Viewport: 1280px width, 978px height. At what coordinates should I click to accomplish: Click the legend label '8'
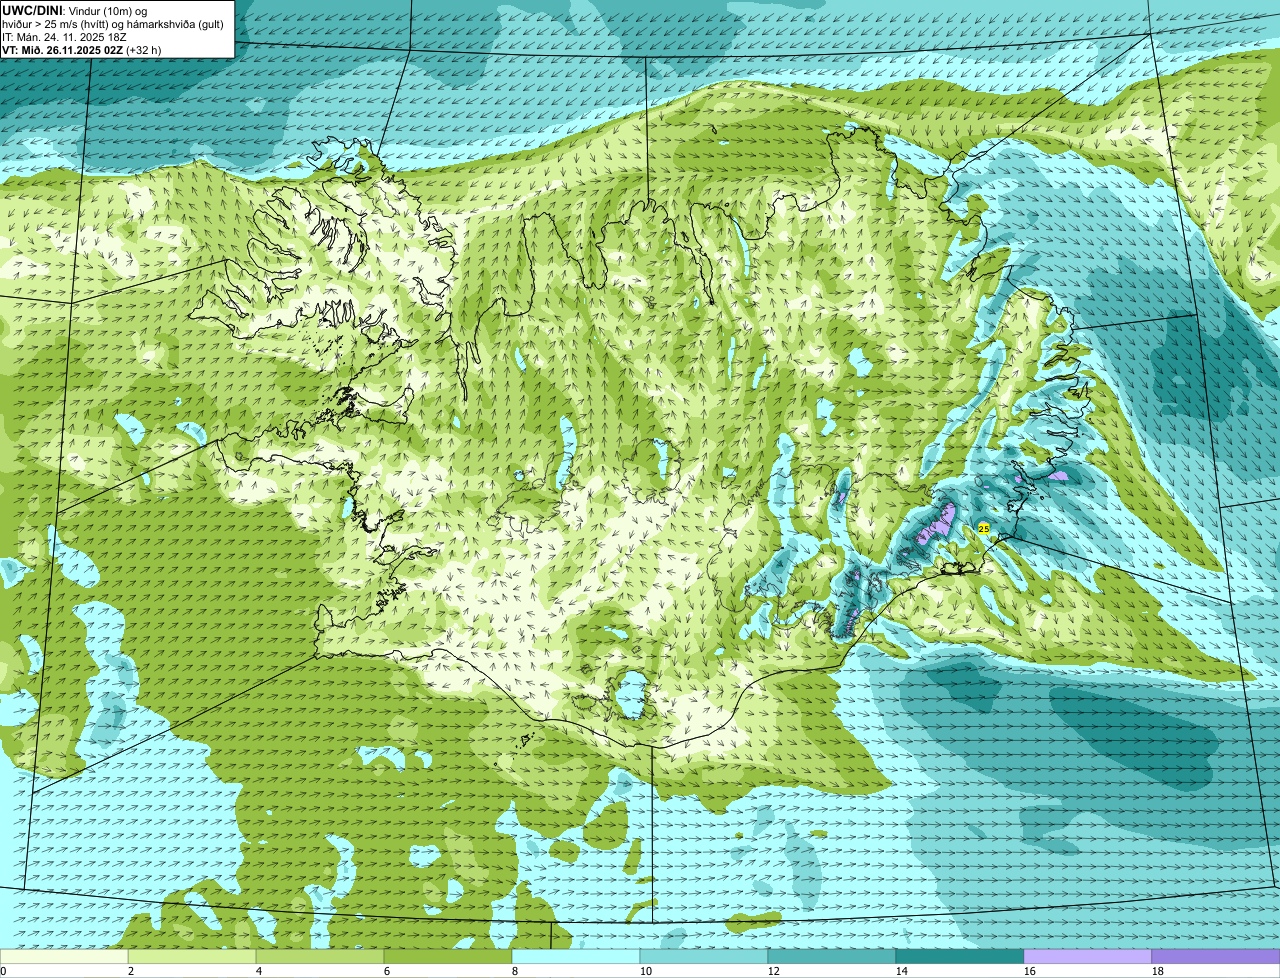[x=515, y=971]
